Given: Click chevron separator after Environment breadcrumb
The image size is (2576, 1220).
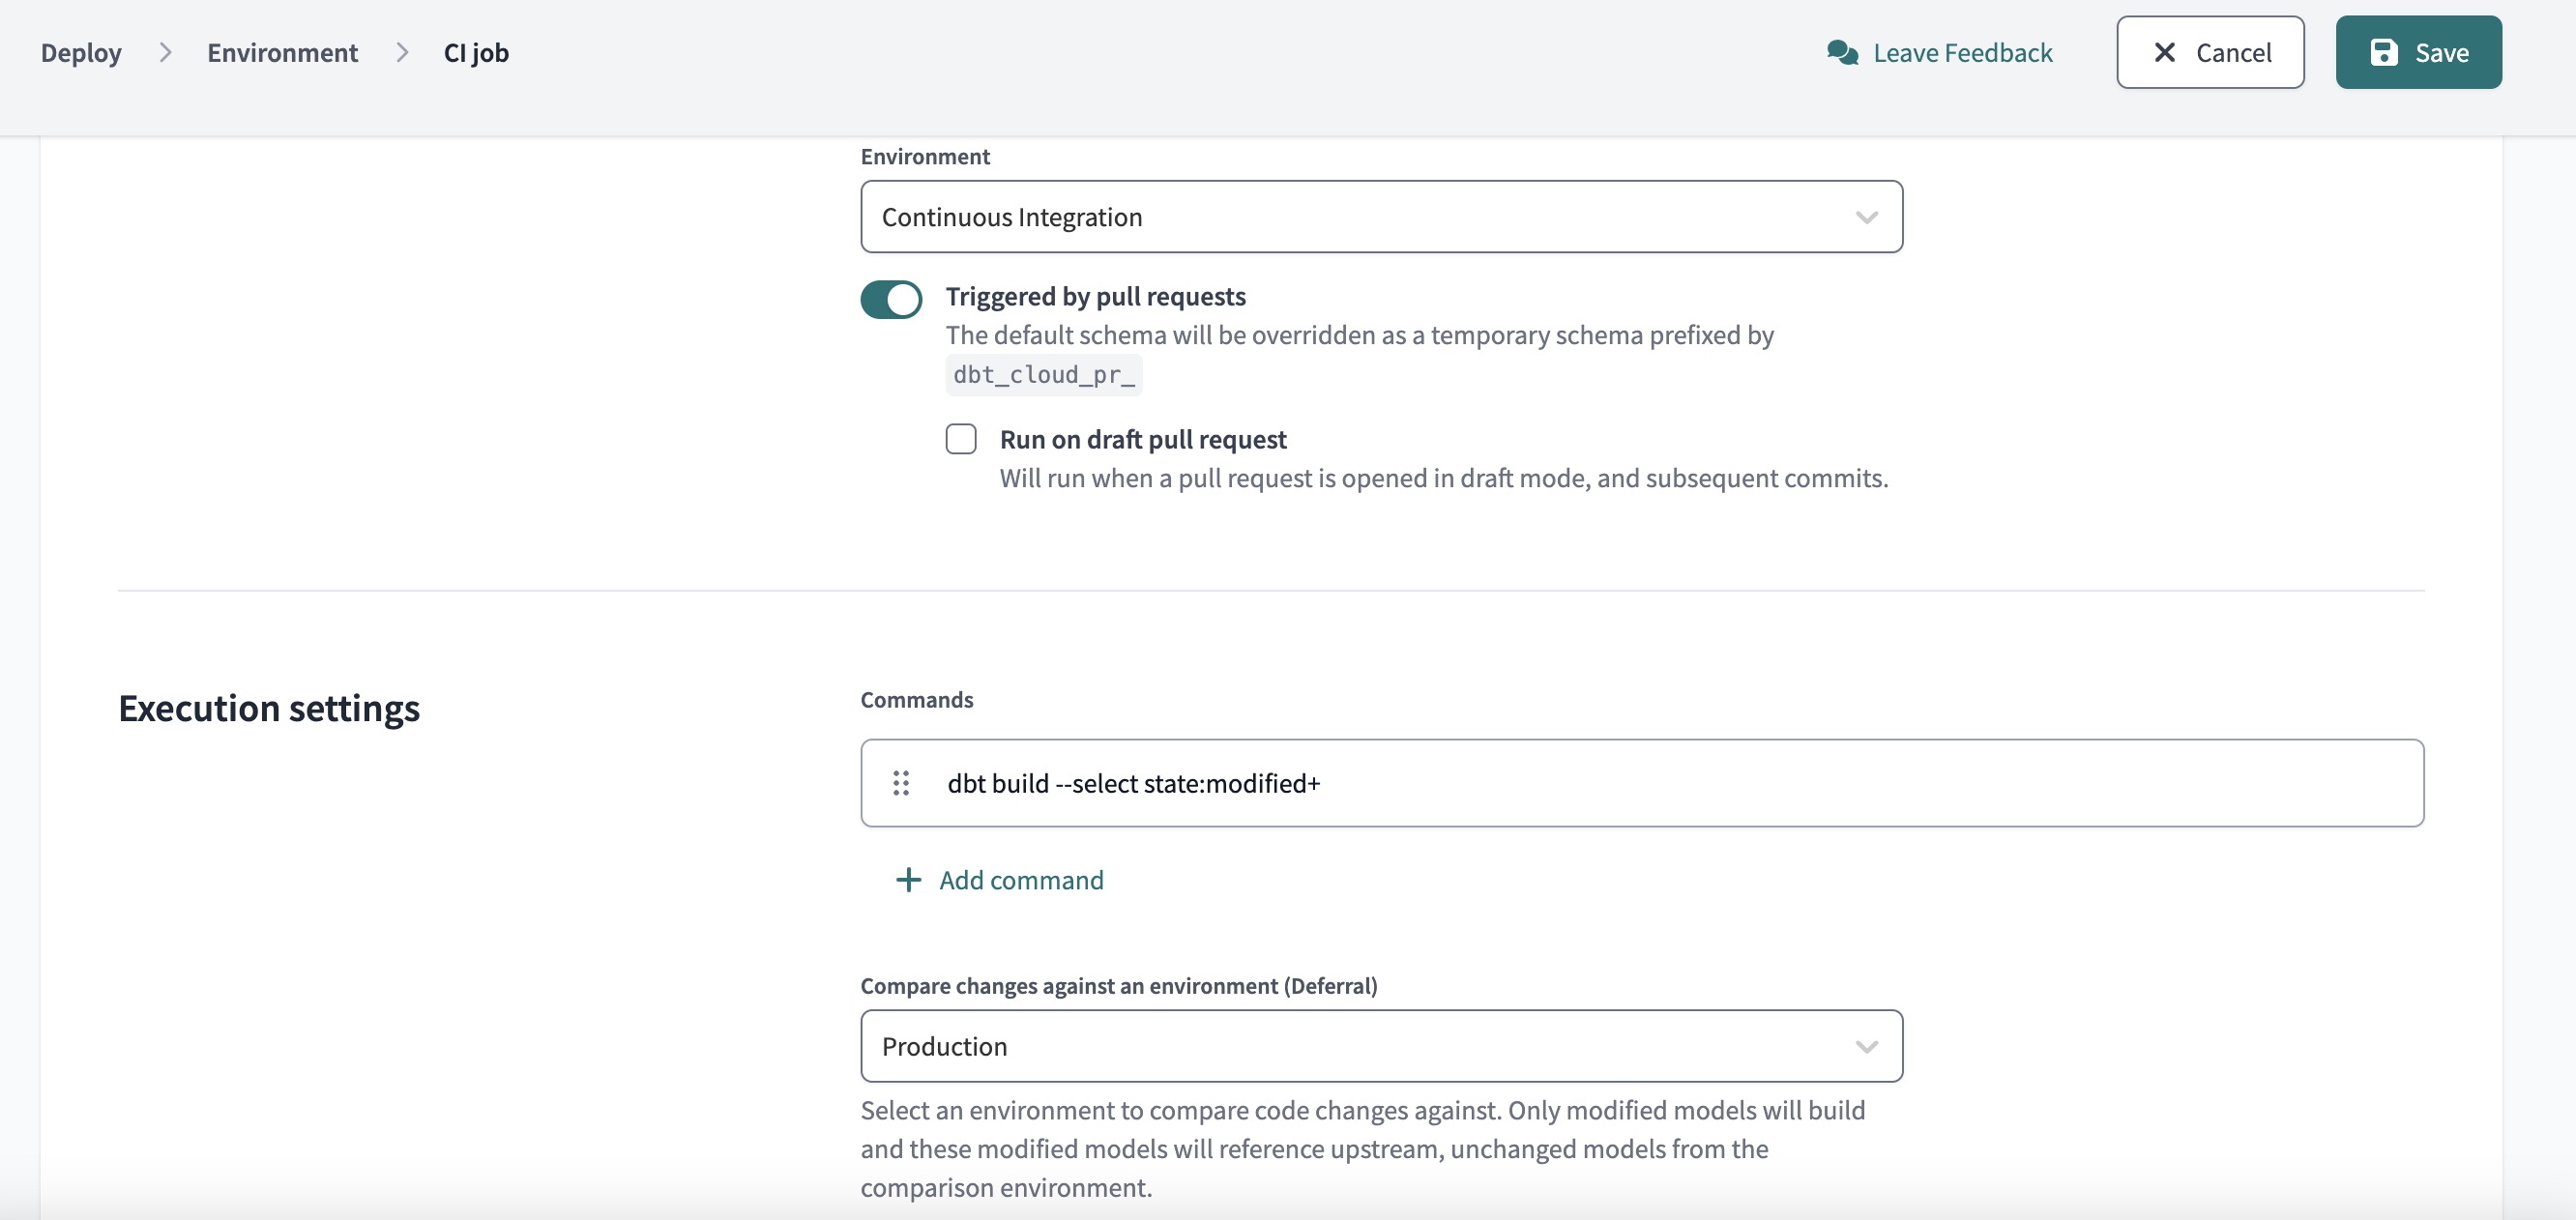Looking at the screenshot, I should tap(401, 52).
